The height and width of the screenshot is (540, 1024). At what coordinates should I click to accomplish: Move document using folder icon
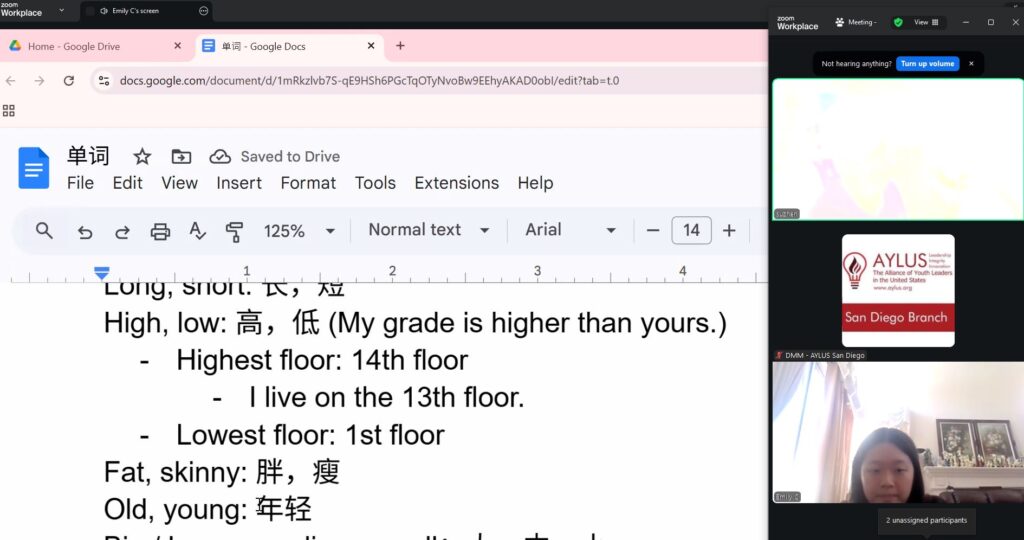pos(181,156)
